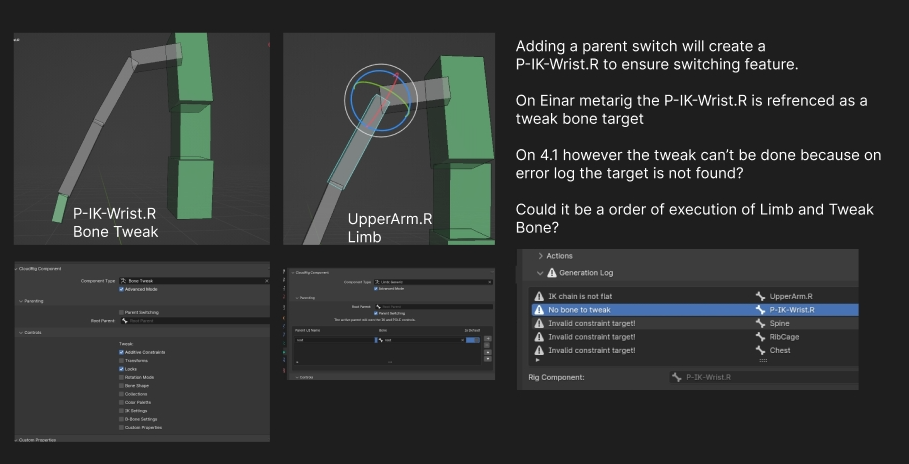Click Bone Tweak component type icon
The width and height of the screenshot is (909, 464).
click(123, 281)
